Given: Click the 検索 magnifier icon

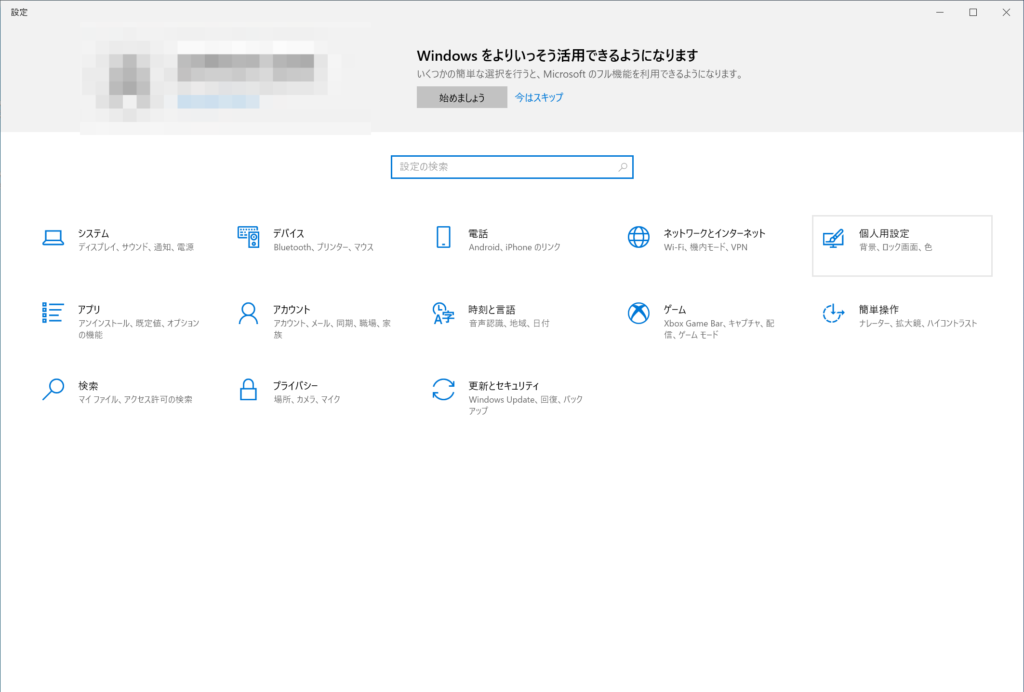Looking at the screenshot, I should (53, 389).
